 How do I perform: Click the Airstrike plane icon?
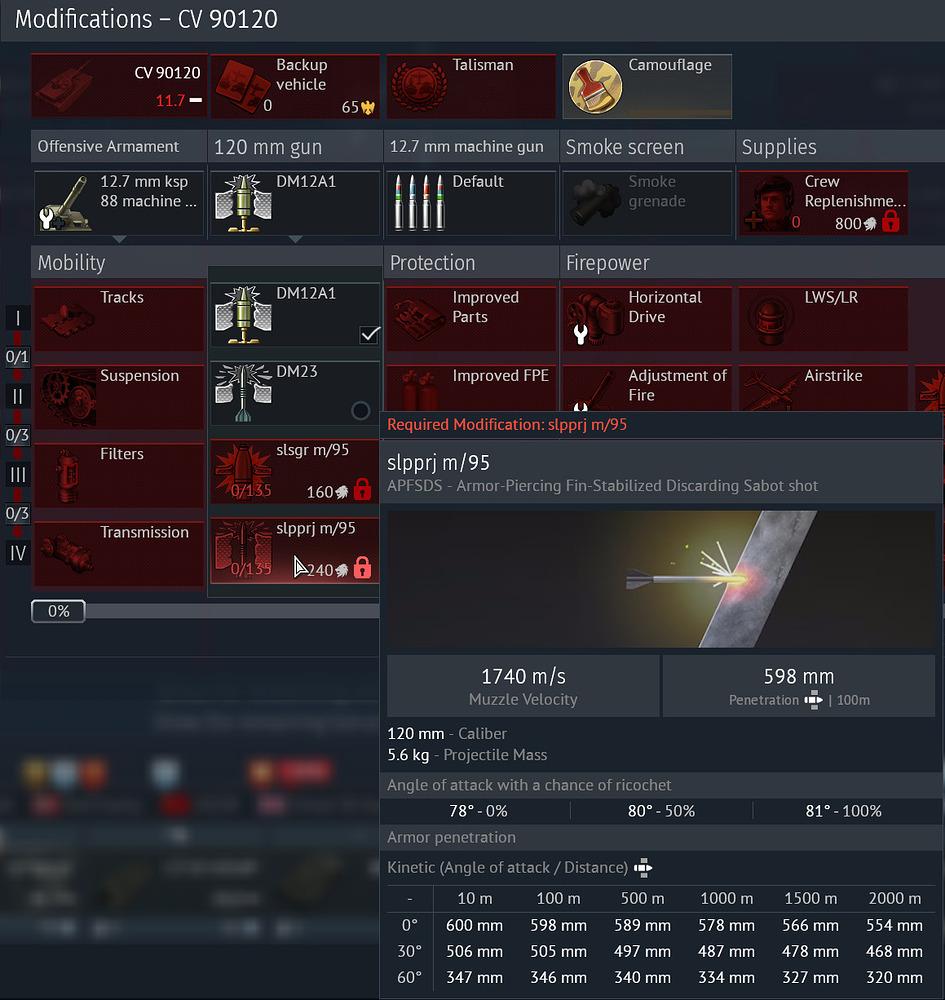[772, 390]
